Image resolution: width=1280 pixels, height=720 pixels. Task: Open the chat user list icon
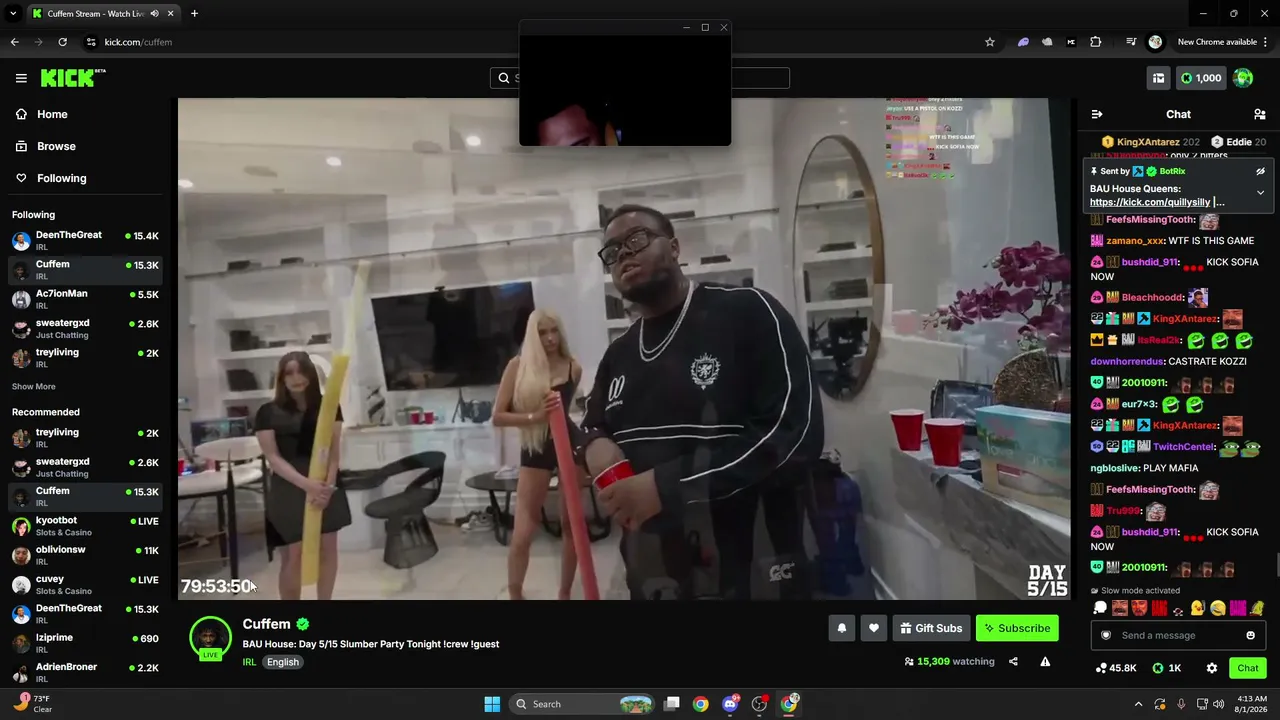point(1260,114)
